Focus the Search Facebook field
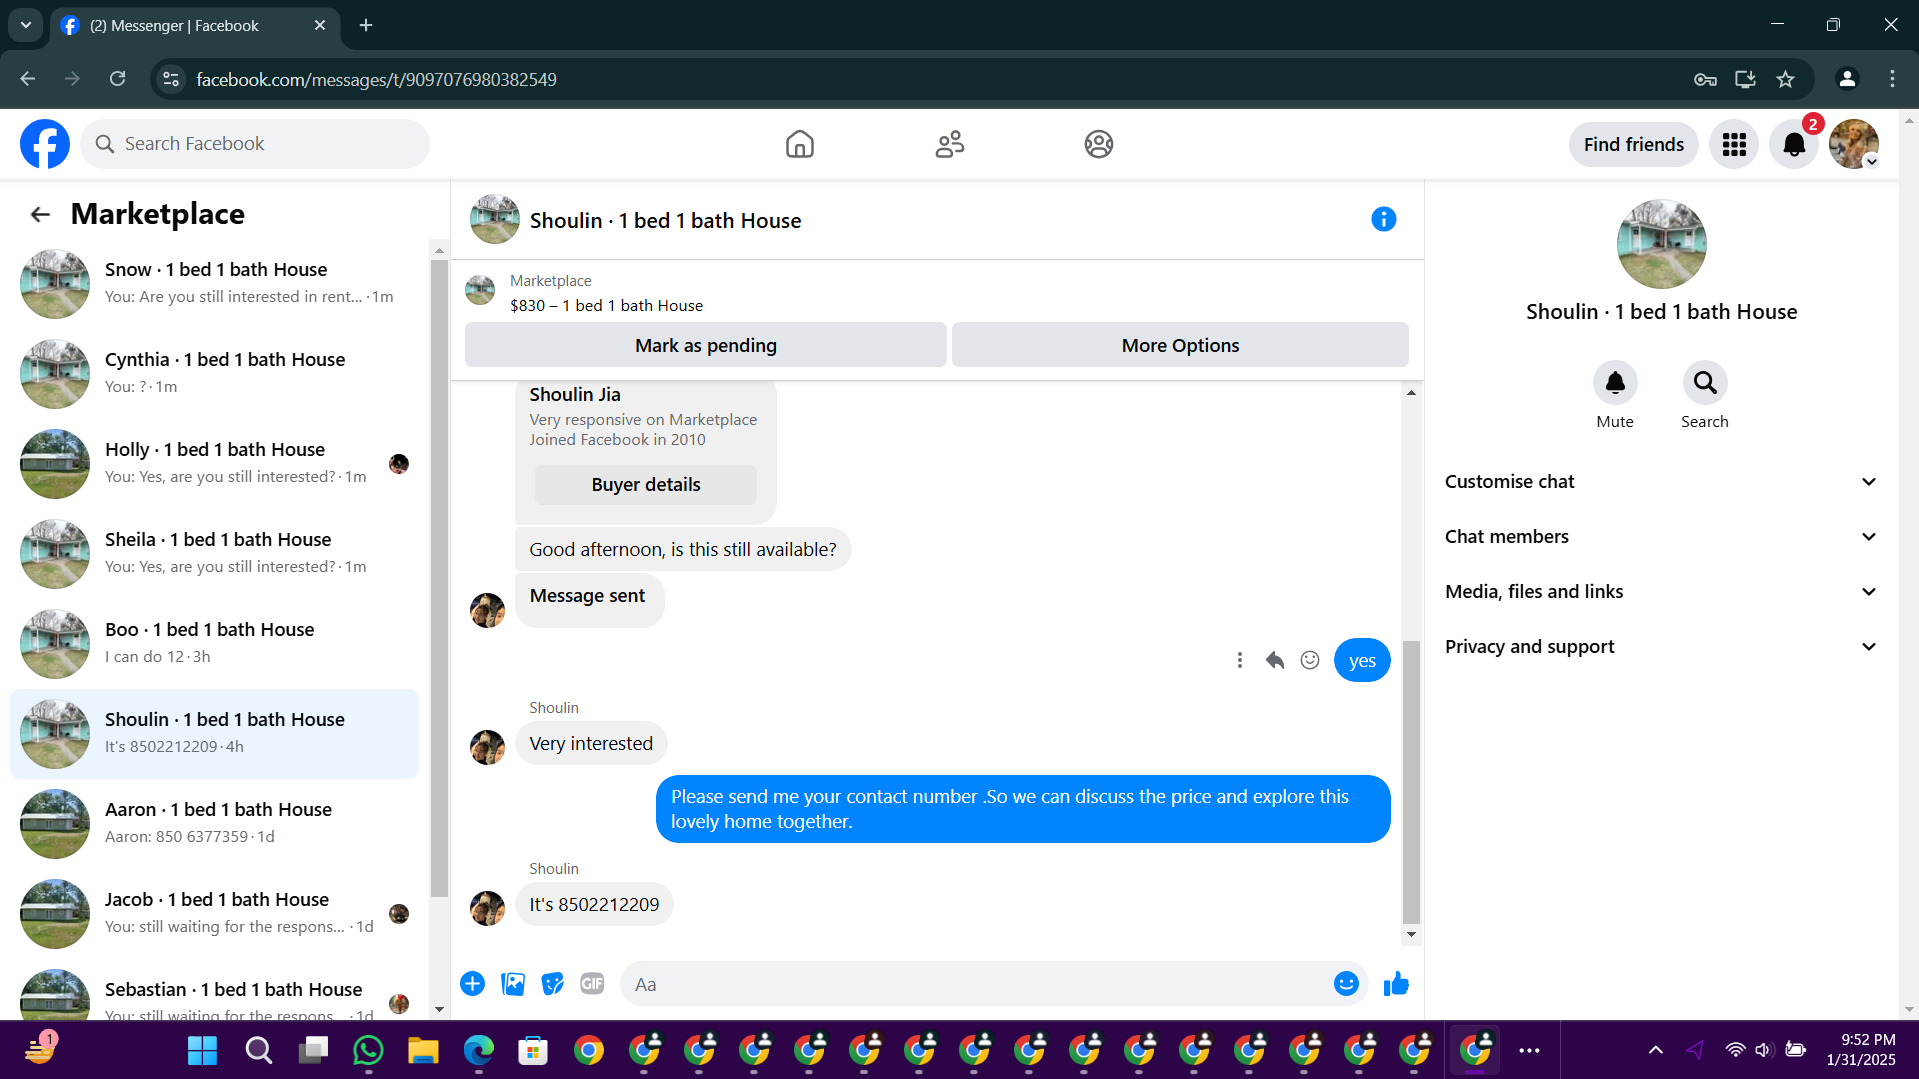 [x=255, y=144]
